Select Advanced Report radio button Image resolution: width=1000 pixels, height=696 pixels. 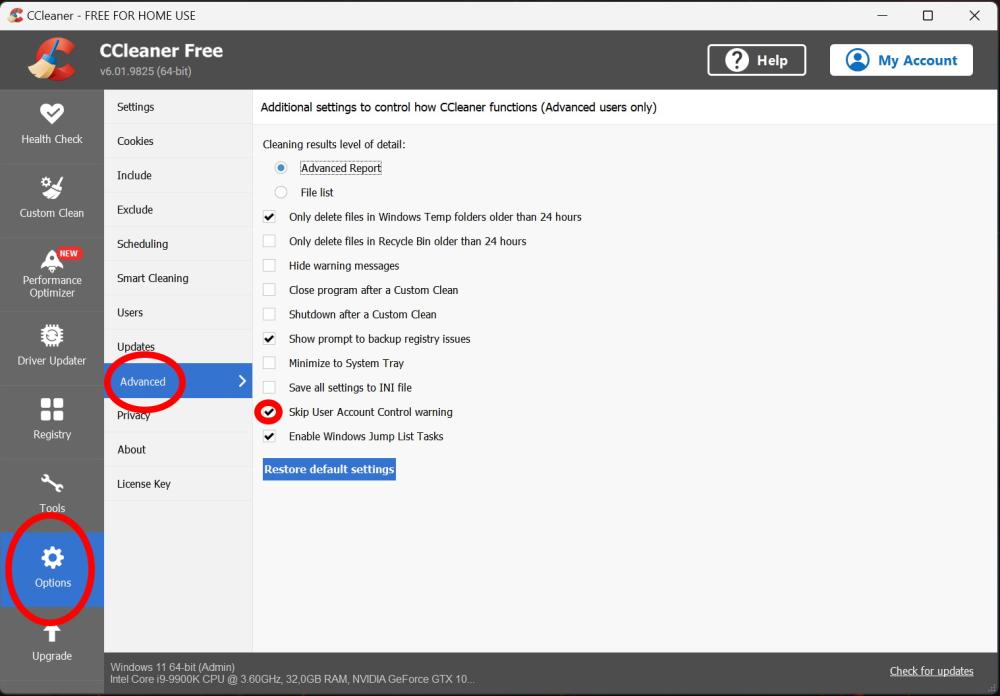coord(281,168)
